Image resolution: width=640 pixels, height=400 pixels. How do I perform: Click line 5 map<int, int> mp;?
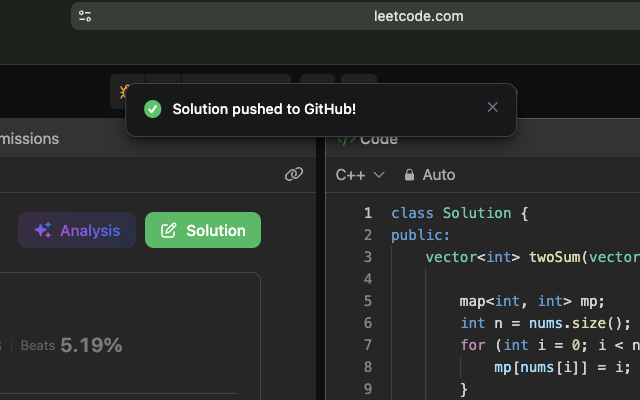point(532,301)
